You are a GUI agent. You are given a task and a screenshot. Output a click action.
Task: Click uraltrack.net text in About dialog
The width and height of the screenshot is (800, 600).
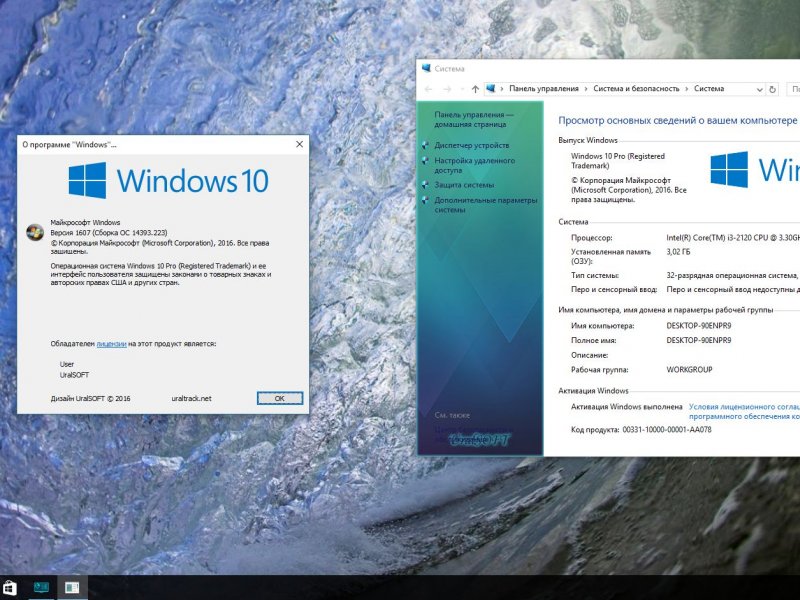191,398
